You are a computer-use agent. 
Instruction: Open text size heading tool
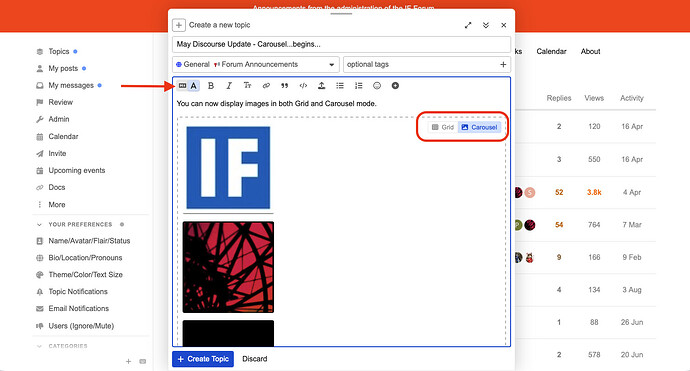pos(247,86)
